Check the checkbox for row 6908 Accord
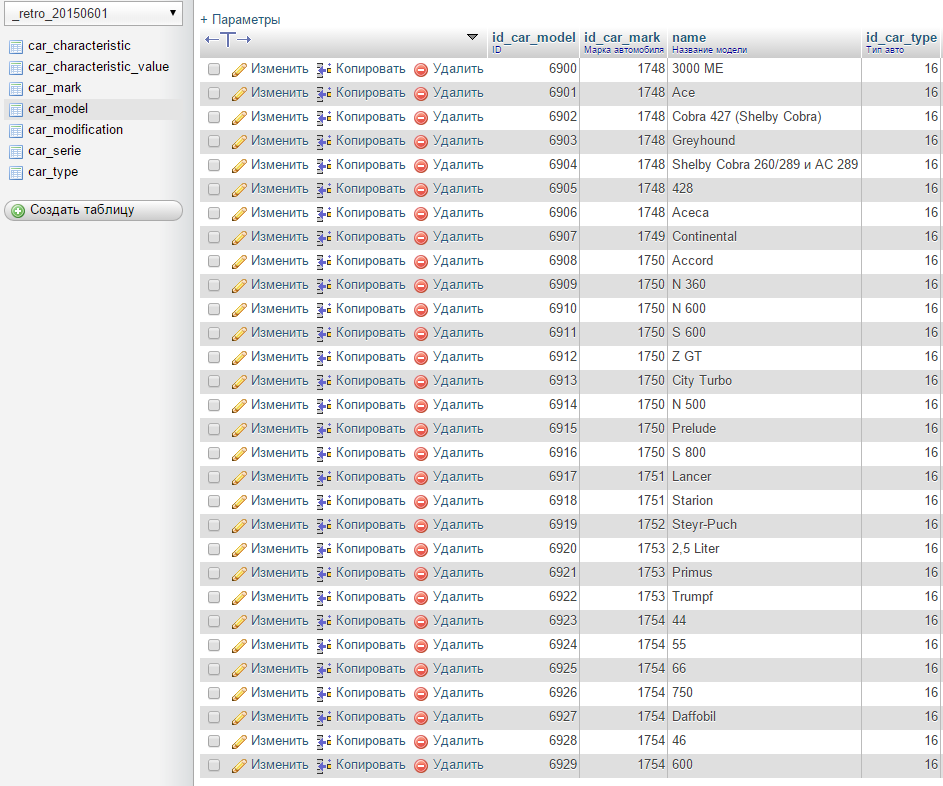 214,261
